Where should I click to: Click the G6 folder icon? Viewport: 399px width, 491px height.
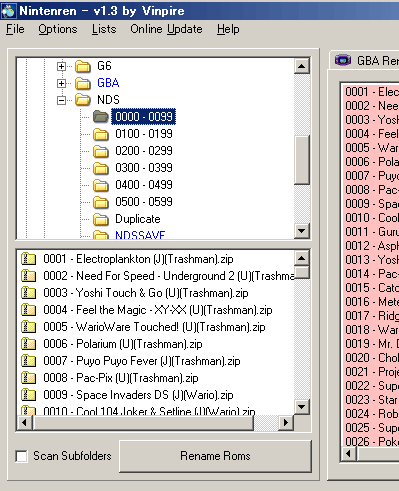click(83, 66)
